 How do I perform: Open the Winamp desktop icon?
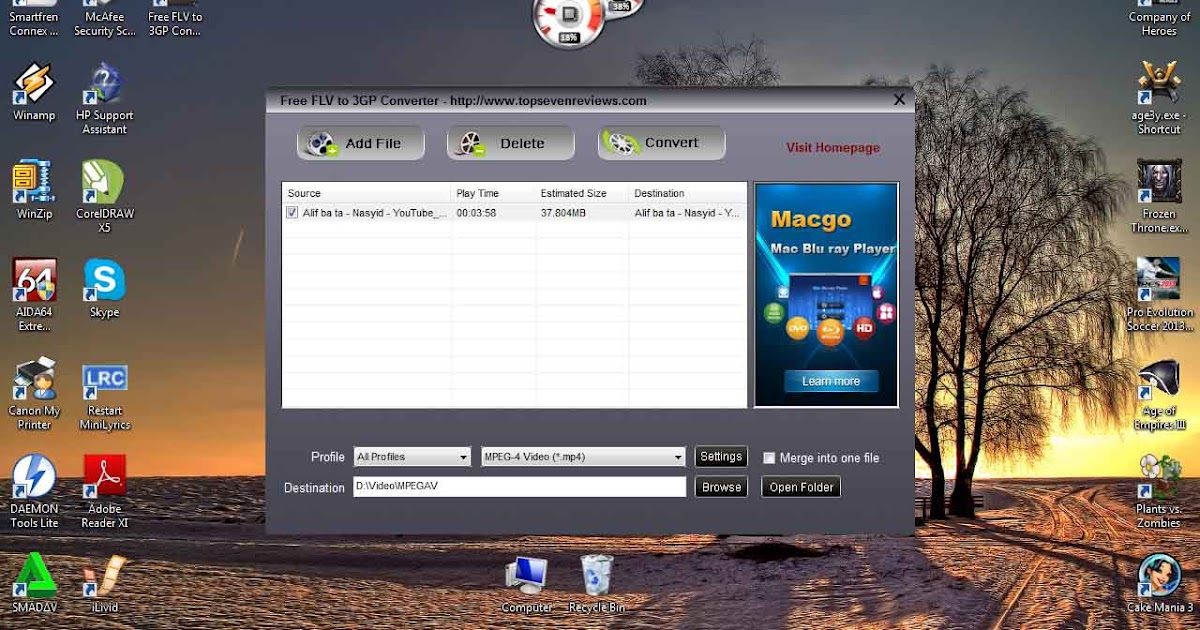[34, 92]
